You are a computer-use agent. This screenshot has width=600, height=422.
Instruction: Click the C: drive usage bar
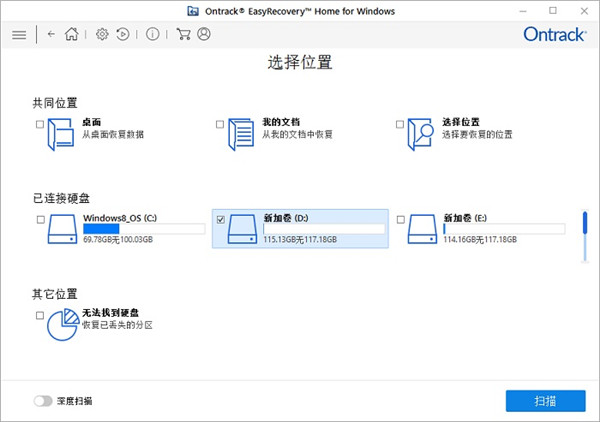pyautogui.click(x=144, y=229)
